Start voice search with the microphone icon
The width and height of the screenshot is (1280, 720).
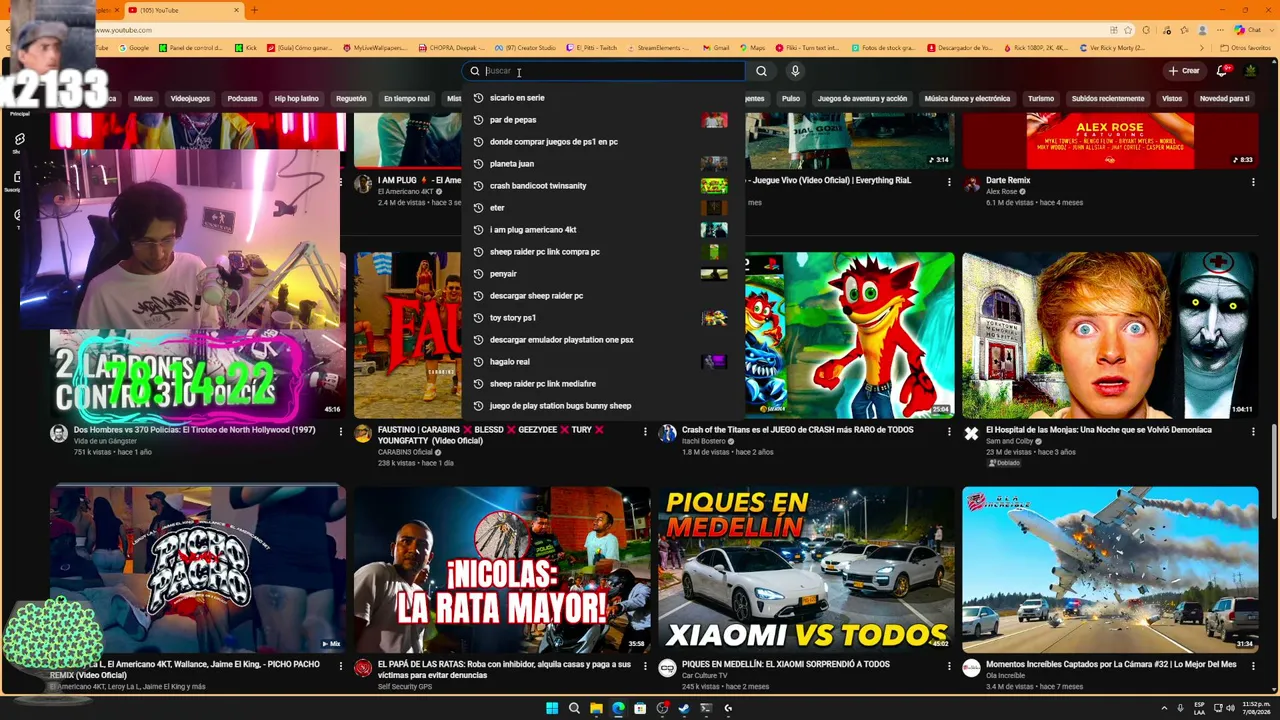click(x=795, y=71)
